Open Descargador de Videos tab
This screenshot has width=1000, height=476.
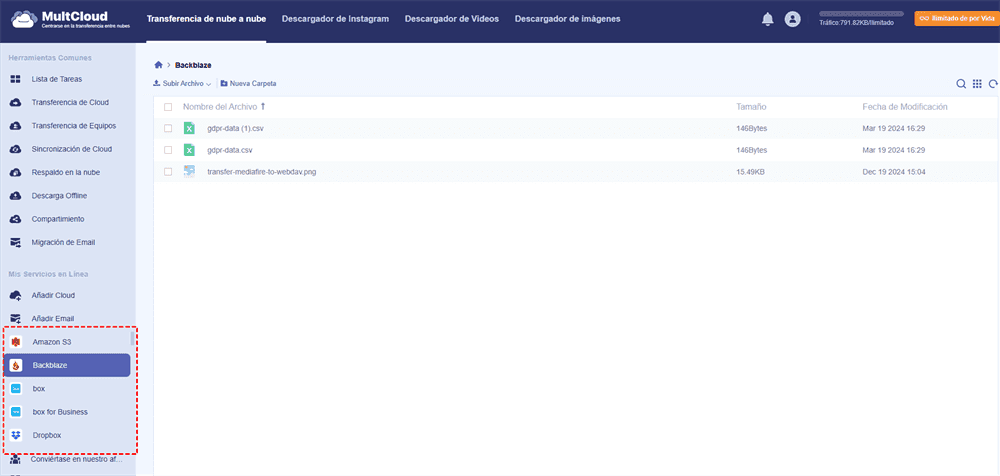coord(452,19)
